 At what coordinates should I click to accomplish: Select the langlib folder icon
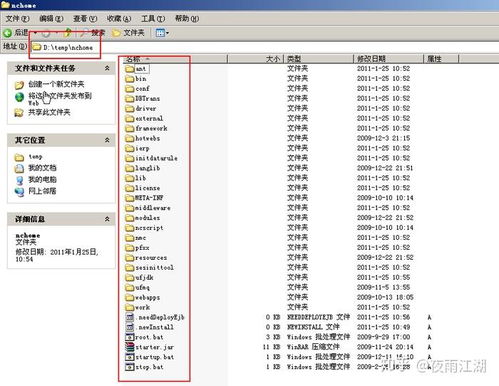(x=130, y=168)
